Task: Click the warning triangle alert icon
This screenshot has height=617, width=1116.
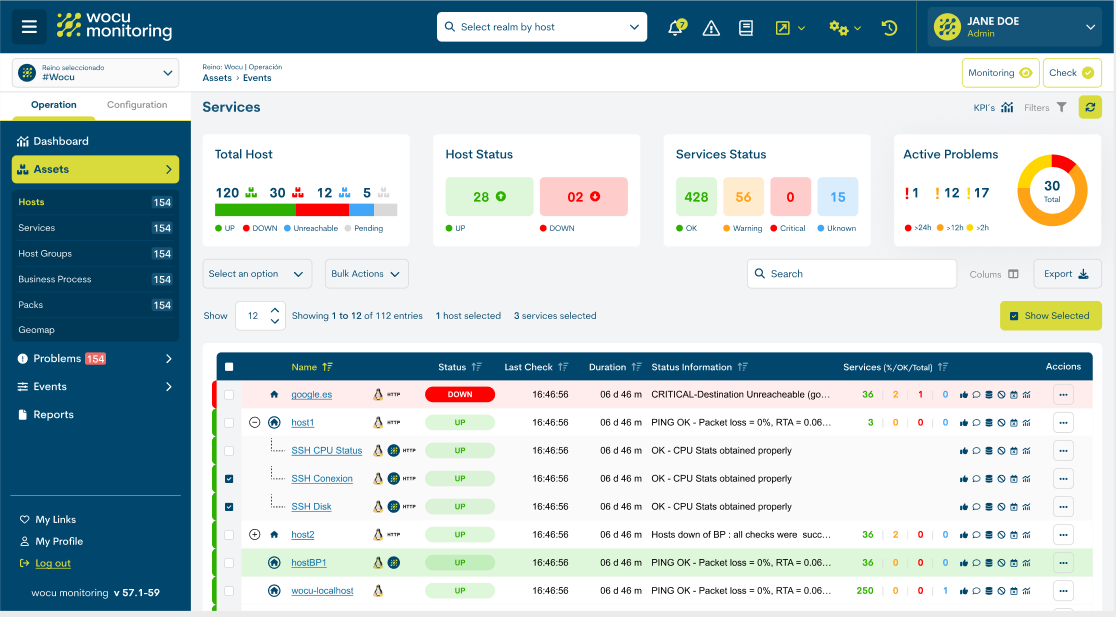Action: (711, 28)
